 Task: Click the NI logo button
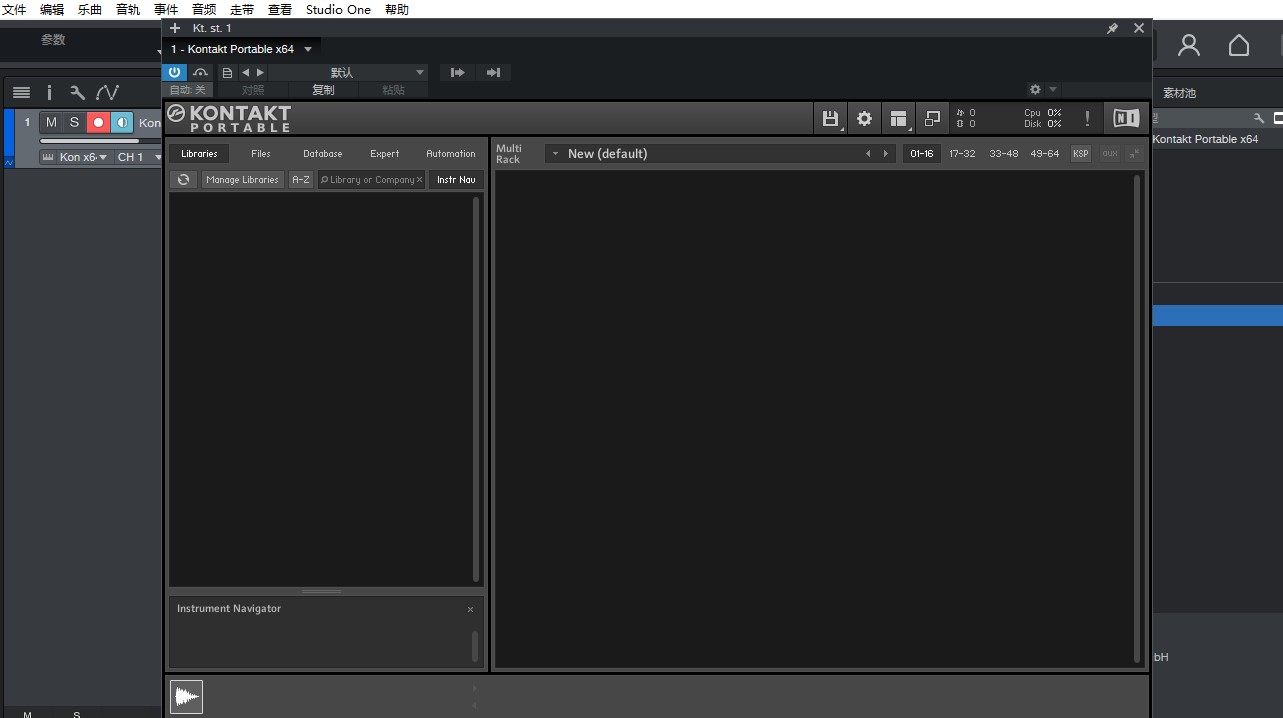(x=1126, y=118)
